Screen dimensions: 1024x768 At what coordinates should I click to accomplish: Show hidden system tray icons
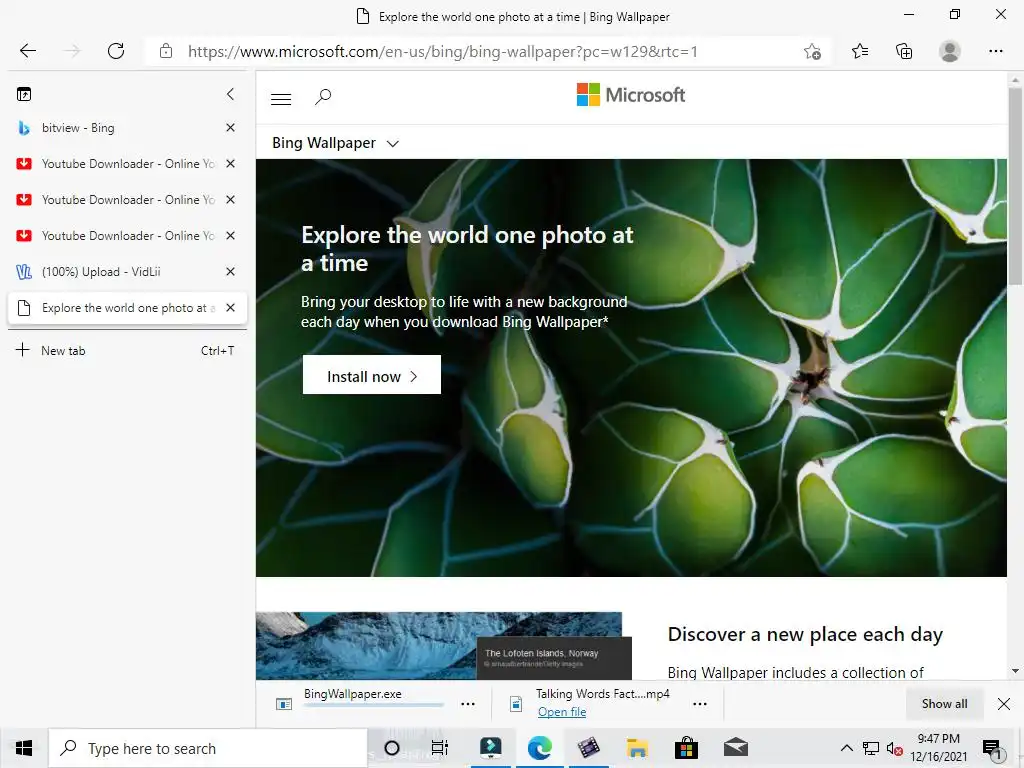click(846, 748)
